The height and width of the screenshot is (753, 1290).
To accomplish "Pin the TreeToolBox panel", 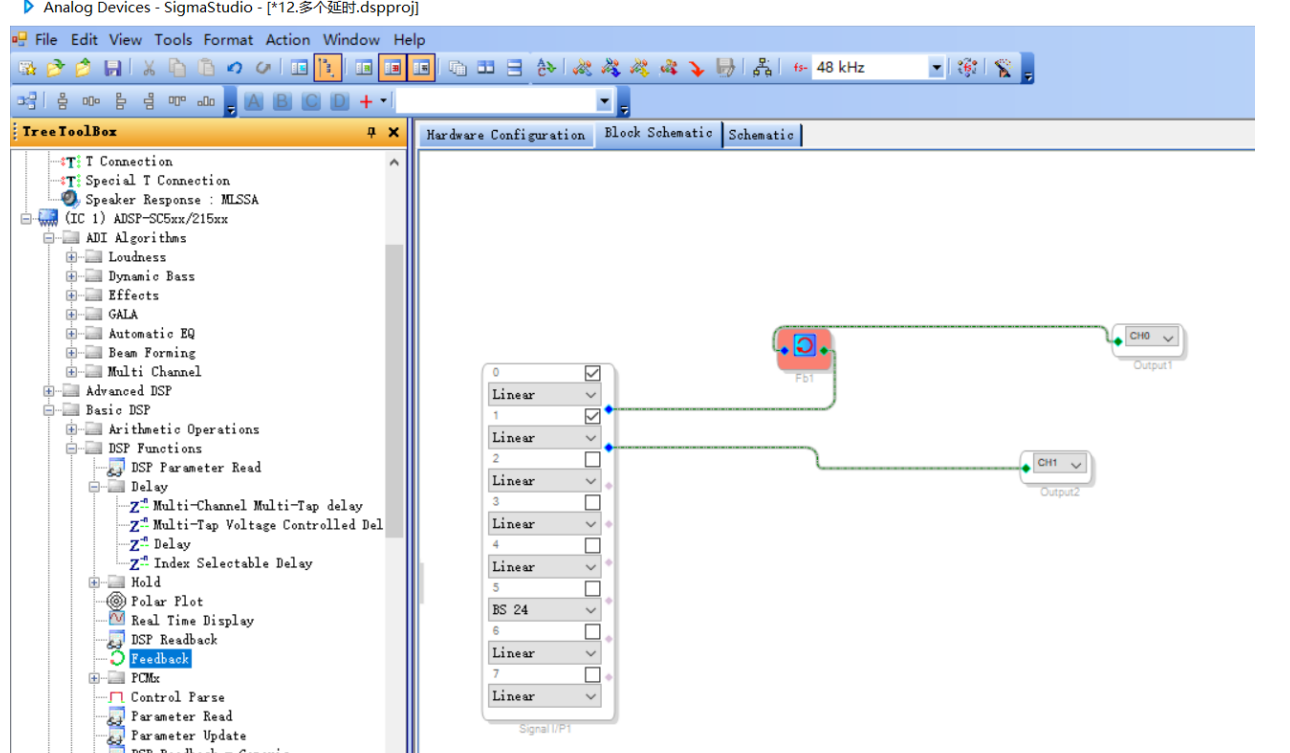I will [x=371, y=132].
